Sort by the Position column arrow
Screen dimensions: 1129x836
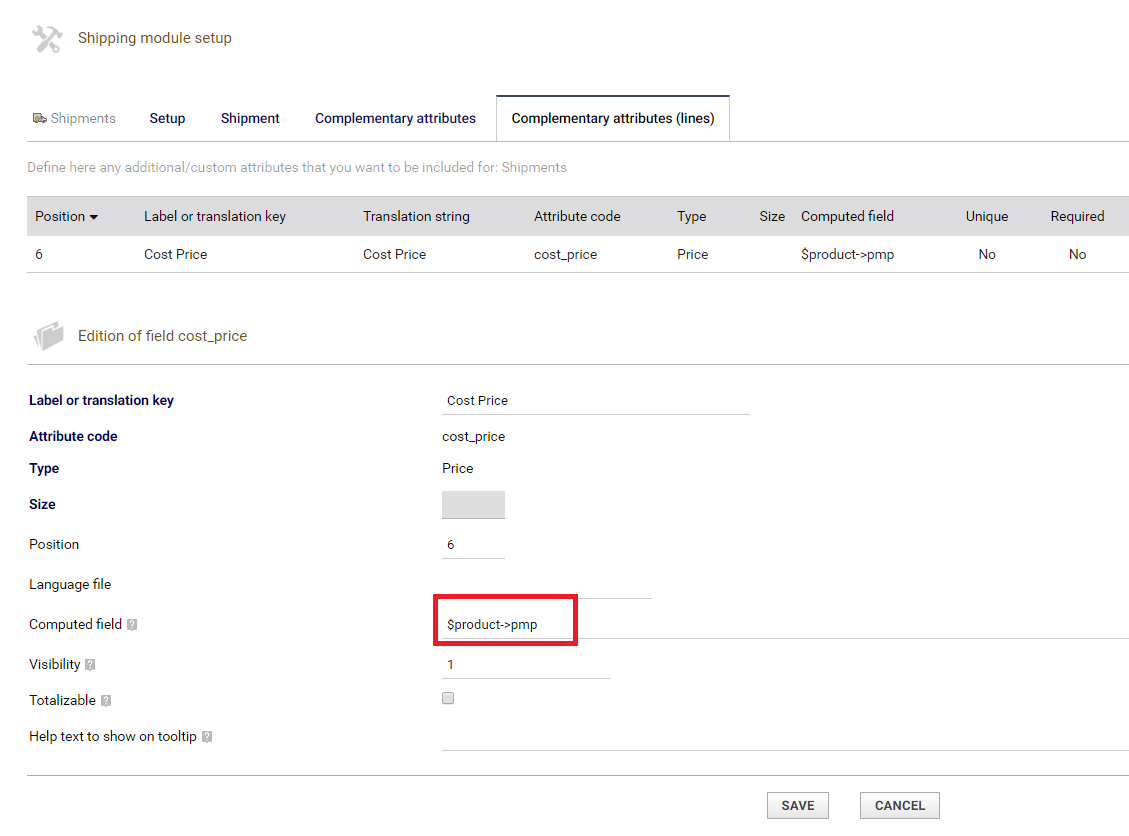94,217
